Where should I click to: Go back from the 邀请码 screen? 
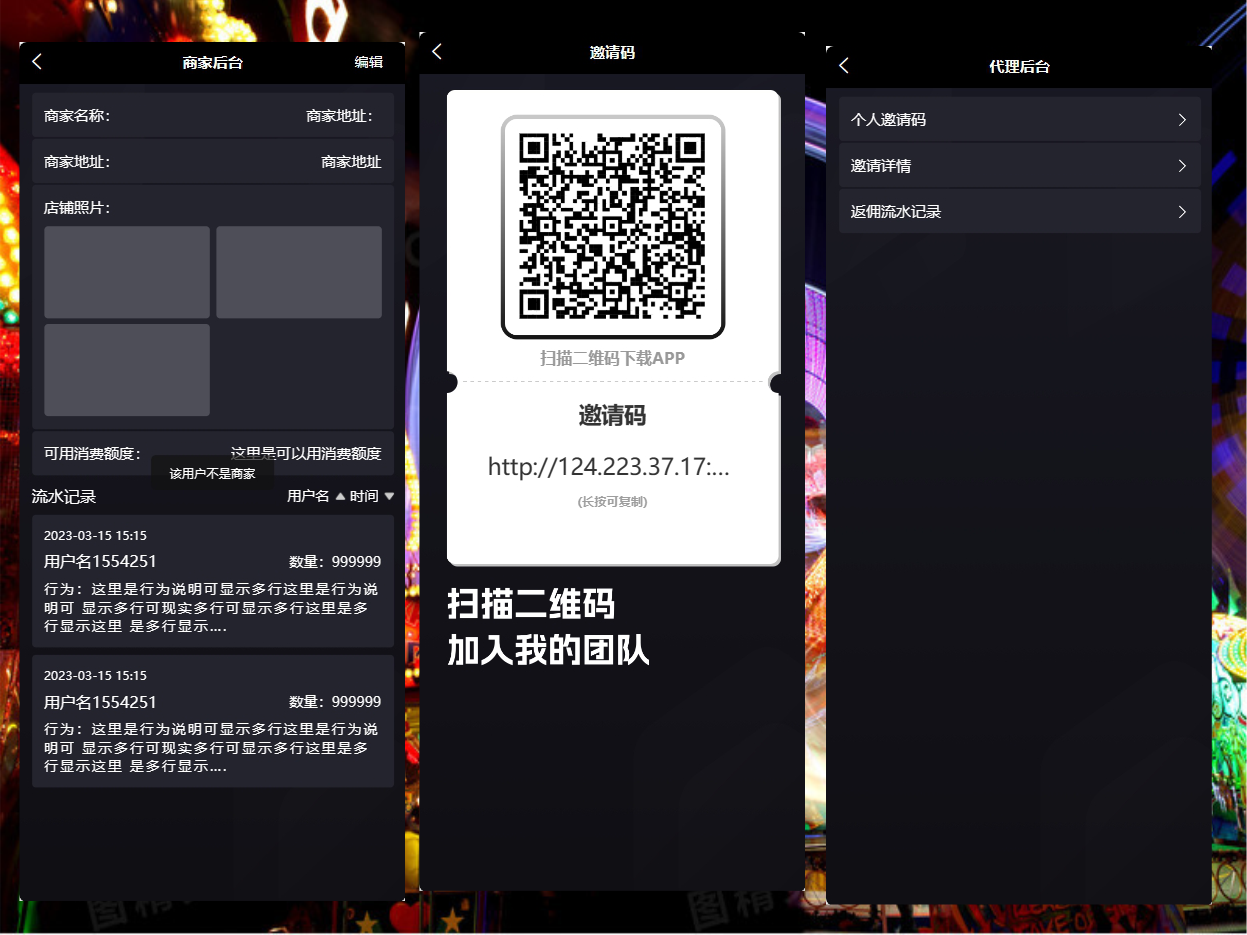[437, 52]
